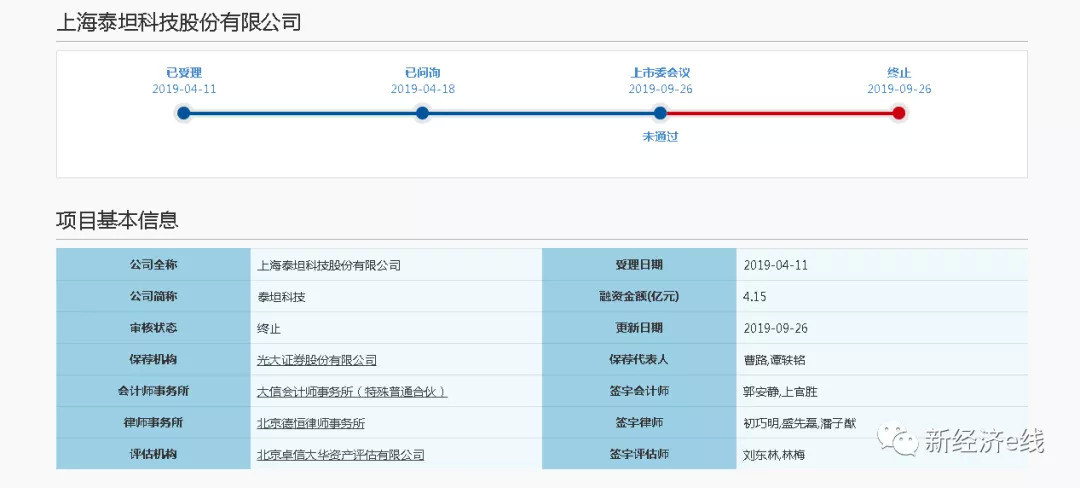Click the red 终止 timeline dot
Image resolution: width=1080 pixels, height=488 pixels.
pos(898,113)
